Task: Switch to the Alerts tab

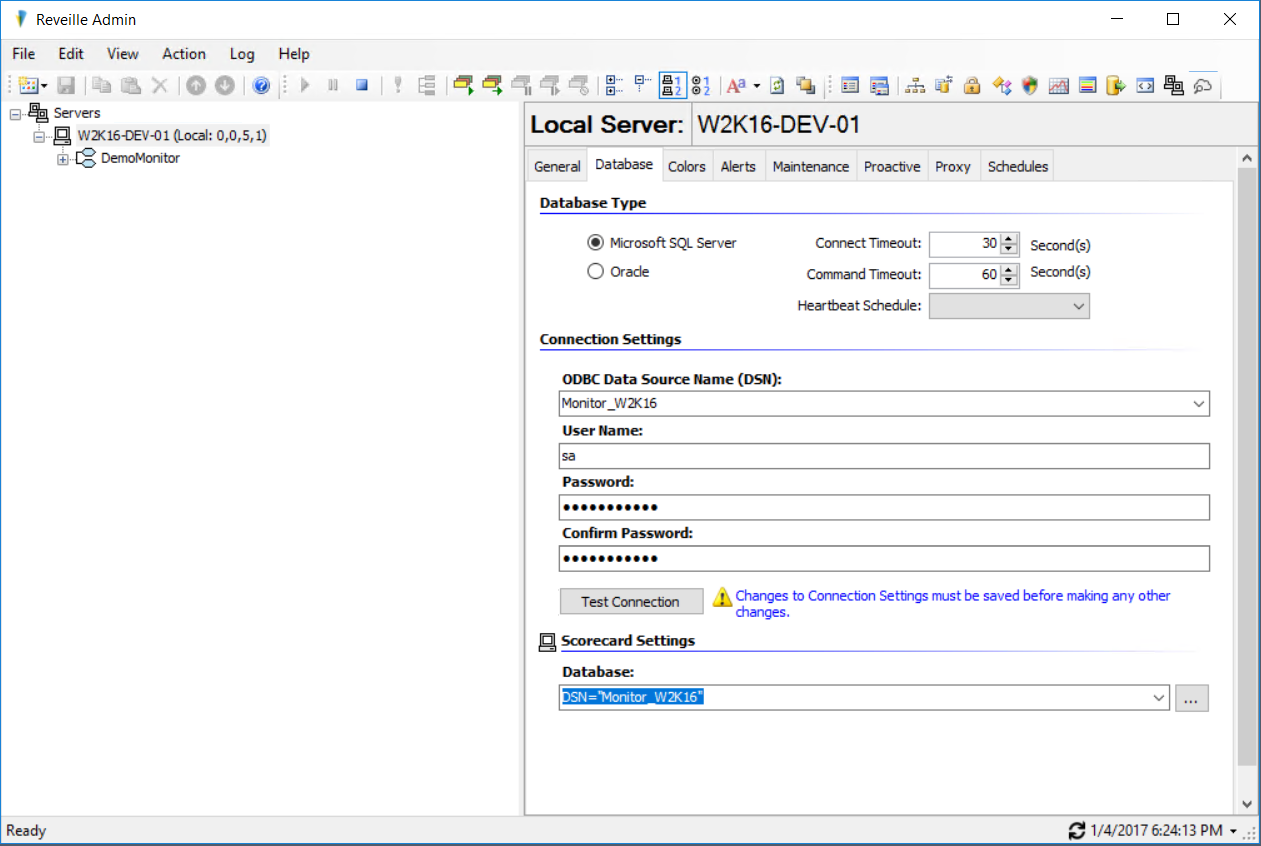Action: coord(738,167)
